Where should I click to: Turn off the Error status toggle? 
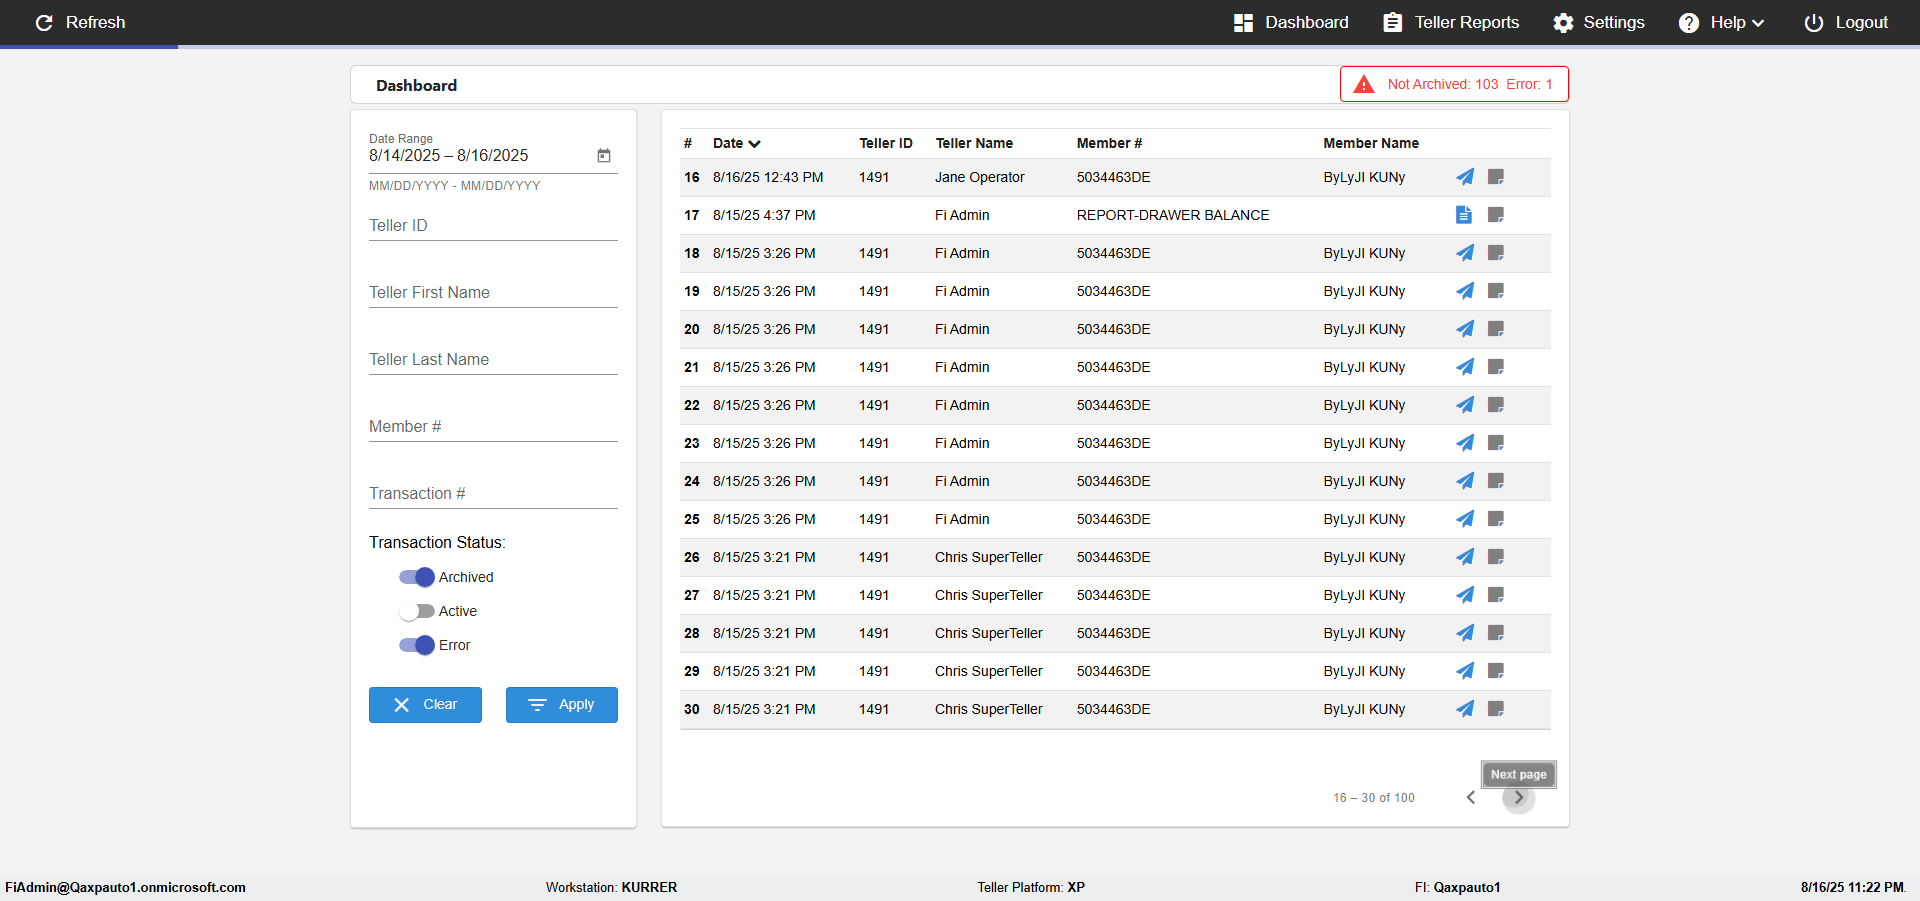click(x=417, y=645)
